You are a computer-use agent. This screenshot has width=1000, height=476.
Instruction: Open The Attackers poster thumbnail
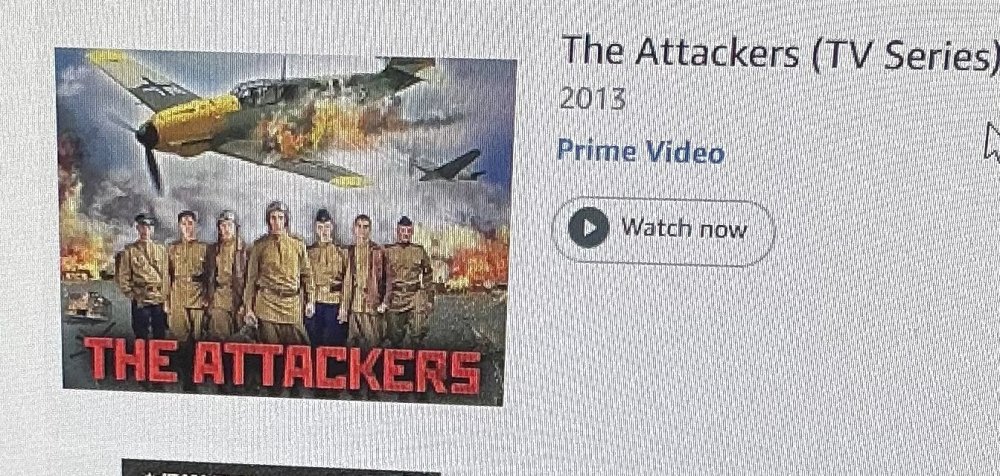click(x=286, y=226)
